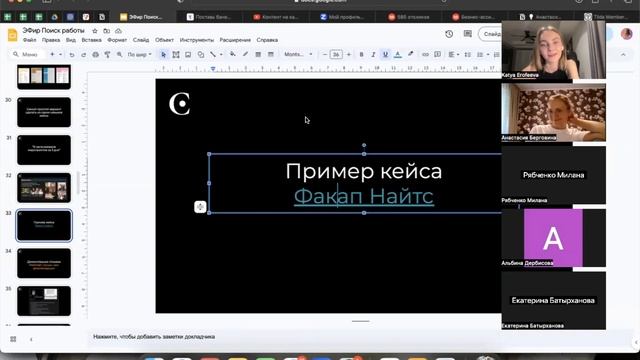Screen dimensions: 640x360
Task: Click the 'Пример кейса' heading text
Action: tap(364, 171)
